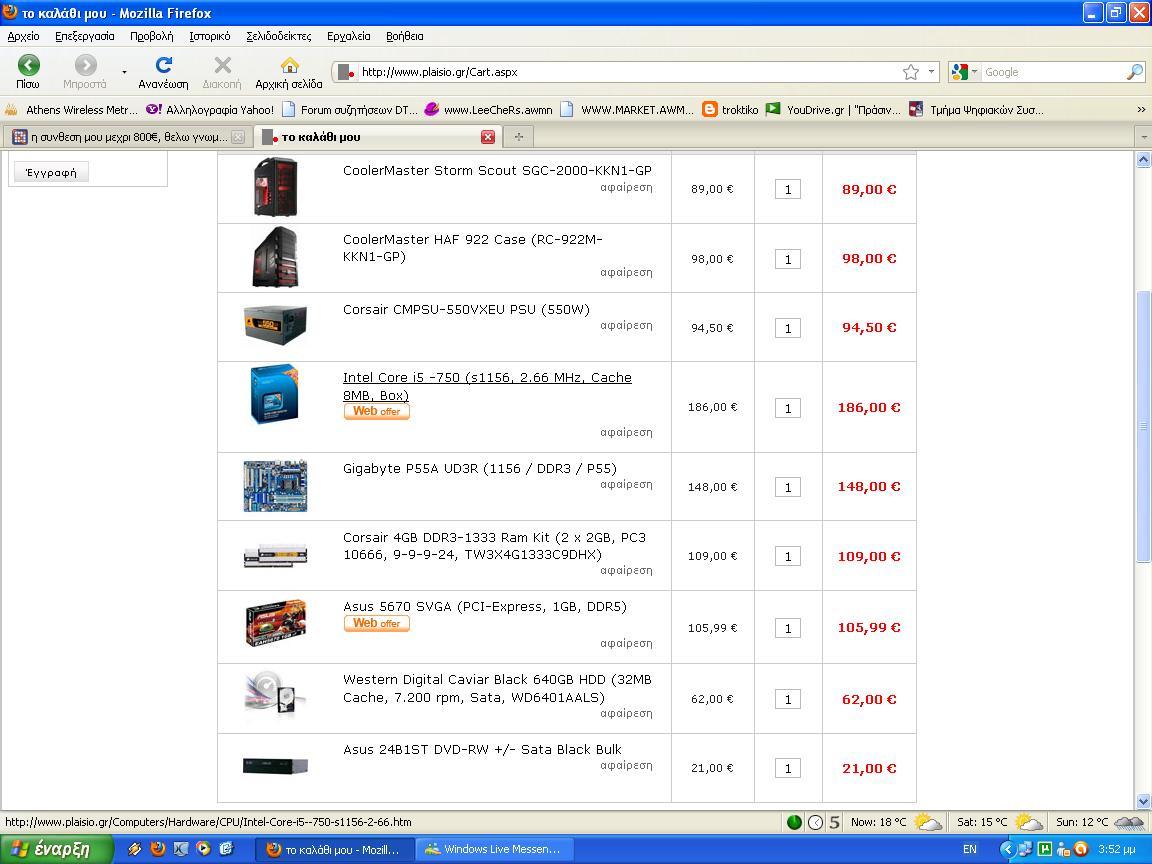Remove the Gigabyte P55A UD3R via αφαίρεση
Viewport: 1152px width, 864px height.
click(626, 485)
